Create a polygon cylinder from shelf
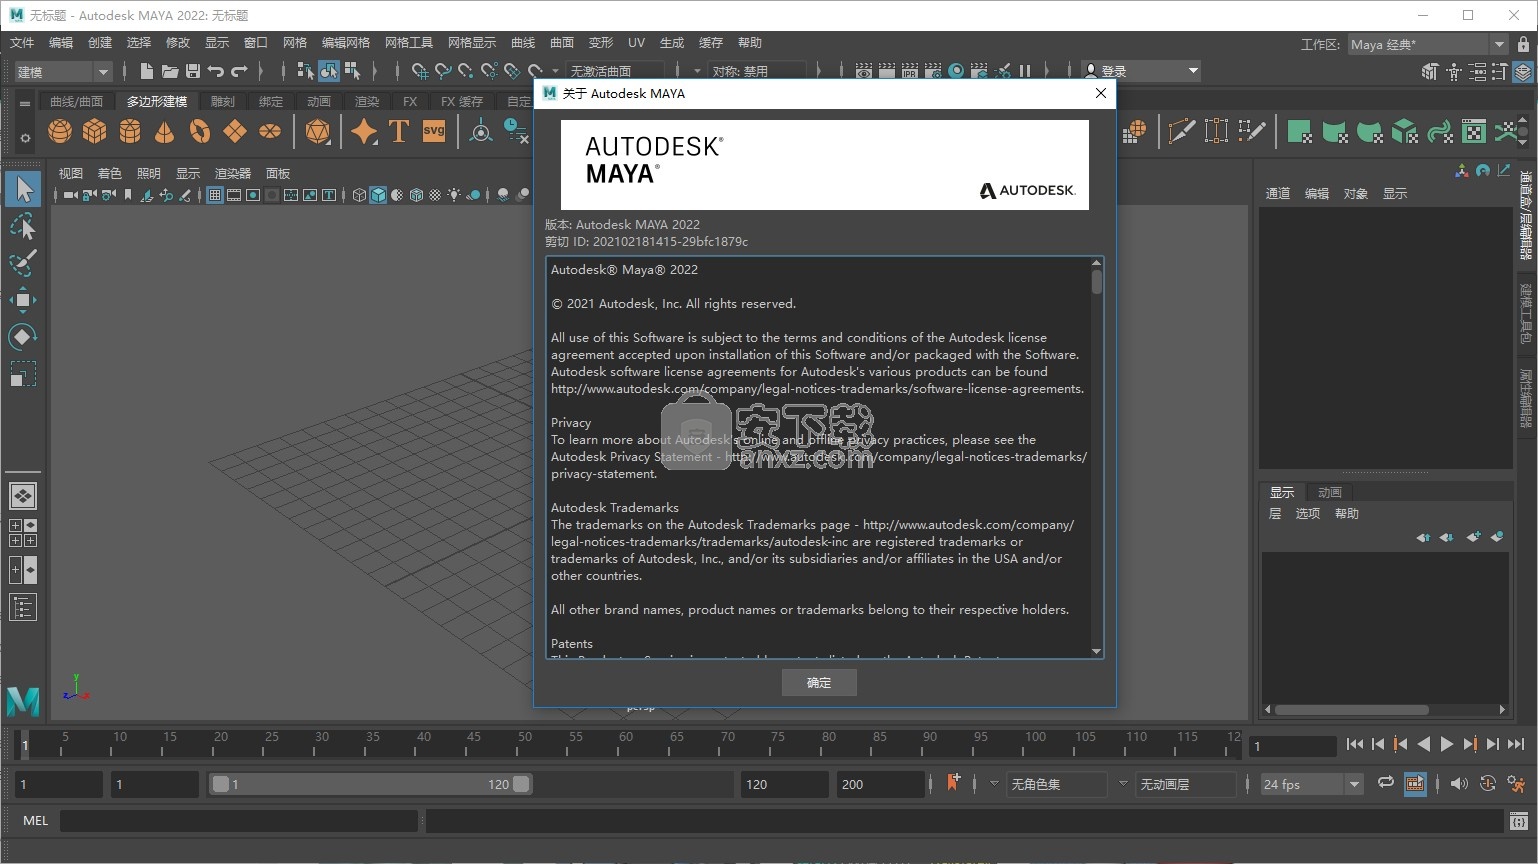The width and height of the screenshot is (1538, 864). tap(130, 131)
